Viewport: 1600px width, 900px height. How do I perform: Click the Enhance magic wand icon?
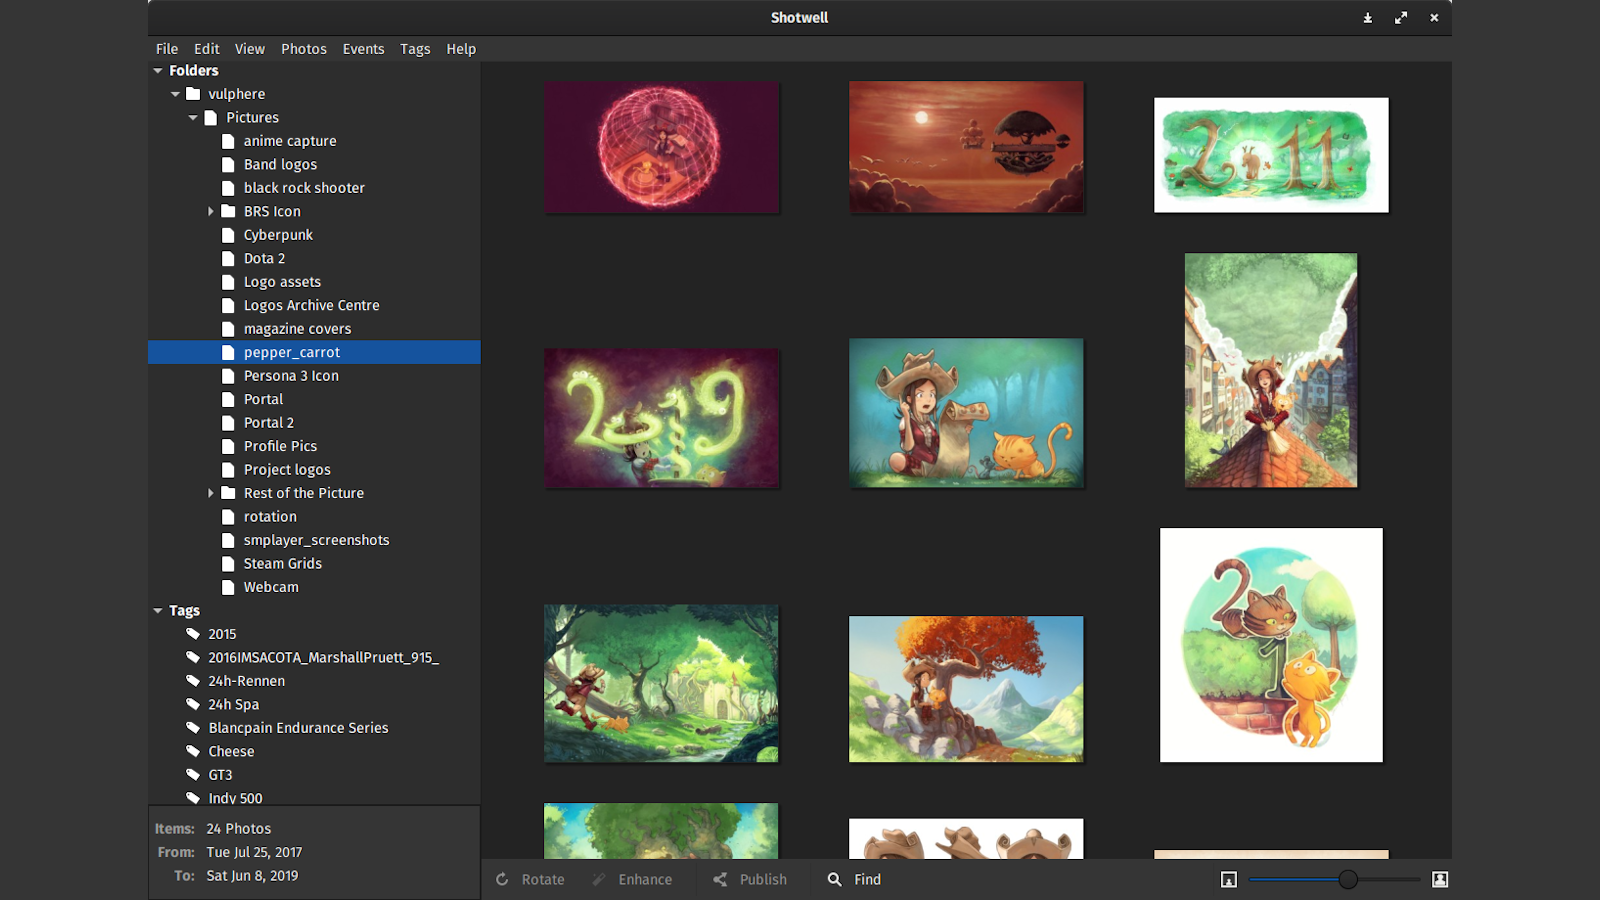599,880
